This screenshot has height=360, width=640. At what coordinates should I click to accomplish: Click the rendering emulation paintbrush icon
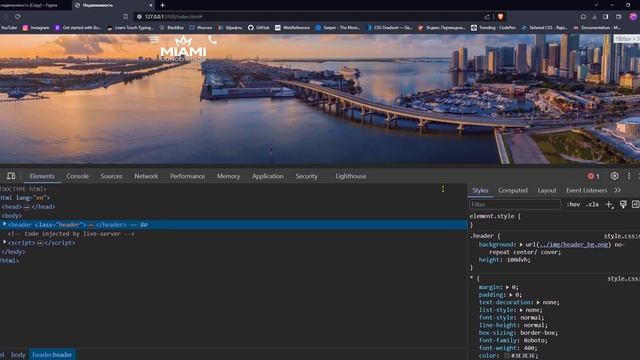pyautogui.click(x=623, y=204)
